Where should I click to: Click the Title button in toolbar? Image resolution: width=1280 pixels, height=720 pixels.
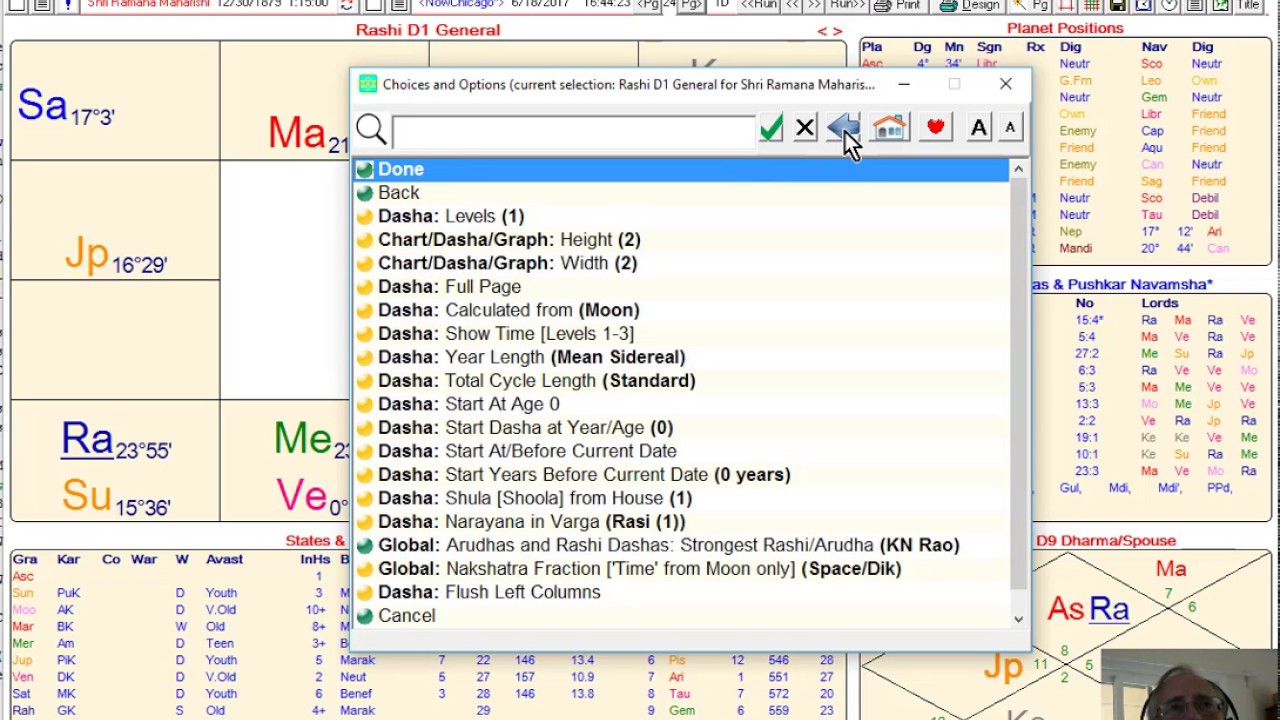[x=1249, y=5]
